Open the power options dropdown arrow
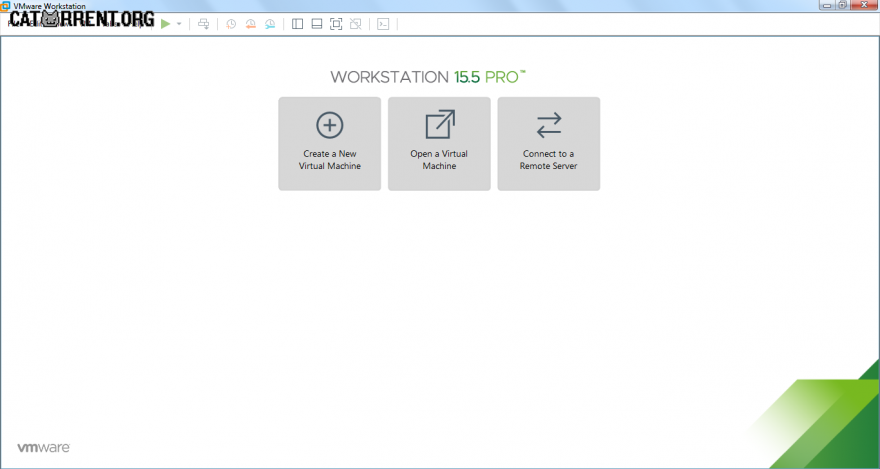This screenshot has width=880, height=469. [x=179, y=24]
